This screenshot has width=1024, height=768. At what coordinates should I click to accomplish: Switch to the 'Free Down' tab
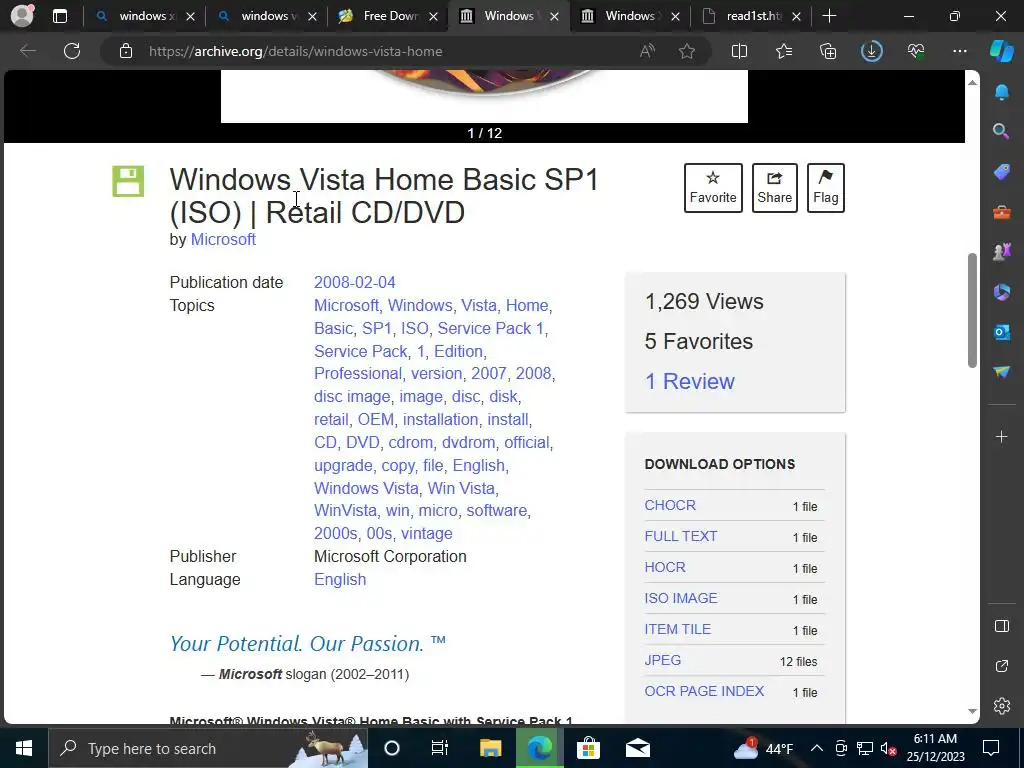point(389,16)
